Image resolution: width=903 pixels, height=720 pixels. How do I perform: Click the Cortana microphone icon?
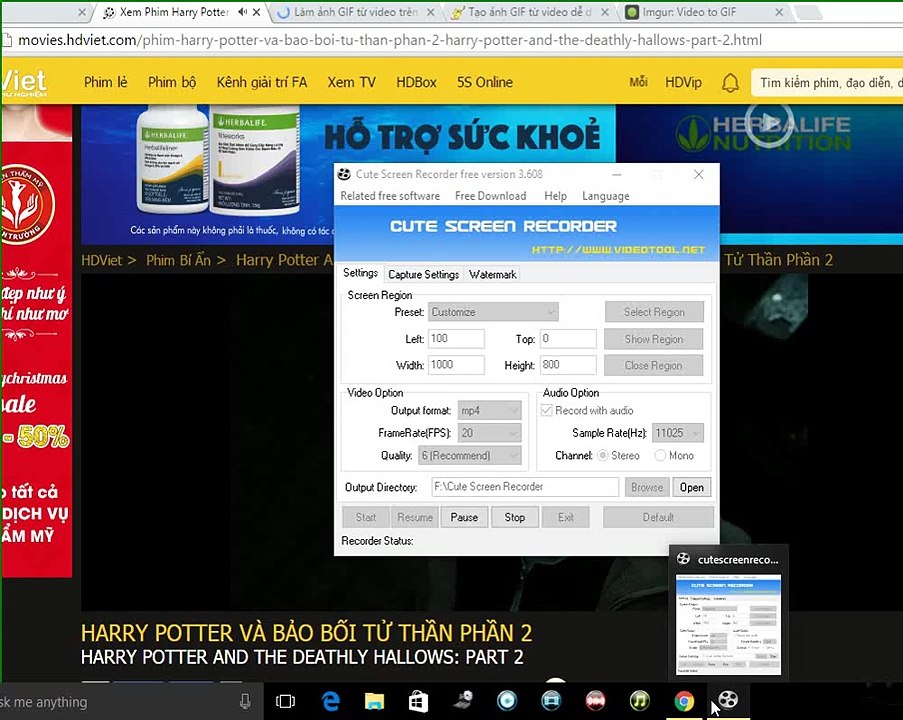click(245, 701)
